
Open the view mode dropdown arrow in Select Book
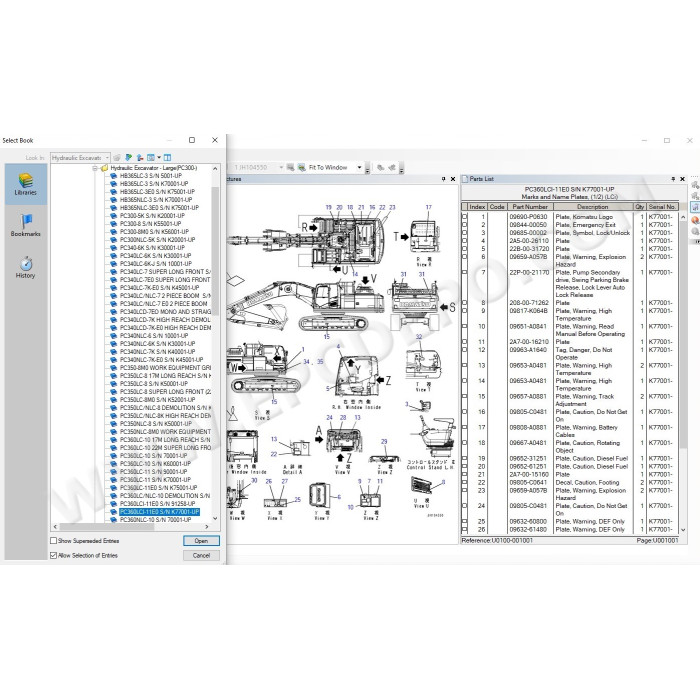tap(159, 158)
